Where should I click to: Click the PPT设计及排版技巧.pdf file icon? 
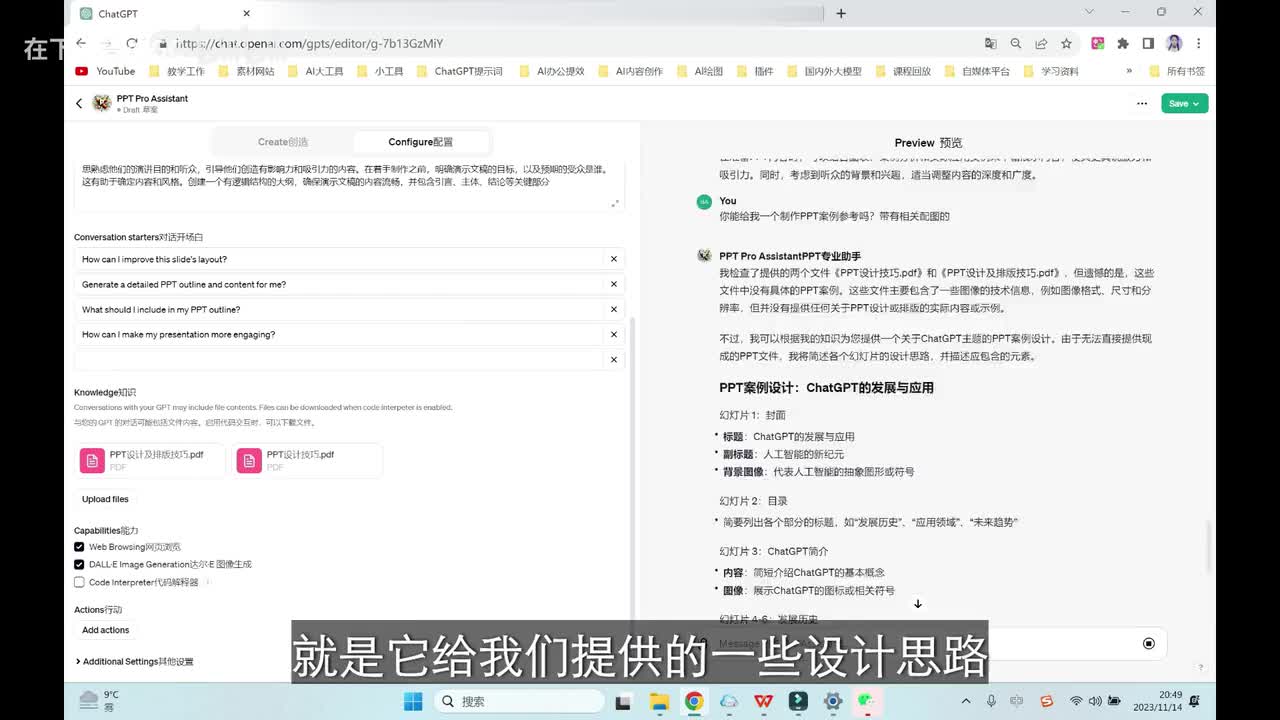click(92, 460)
